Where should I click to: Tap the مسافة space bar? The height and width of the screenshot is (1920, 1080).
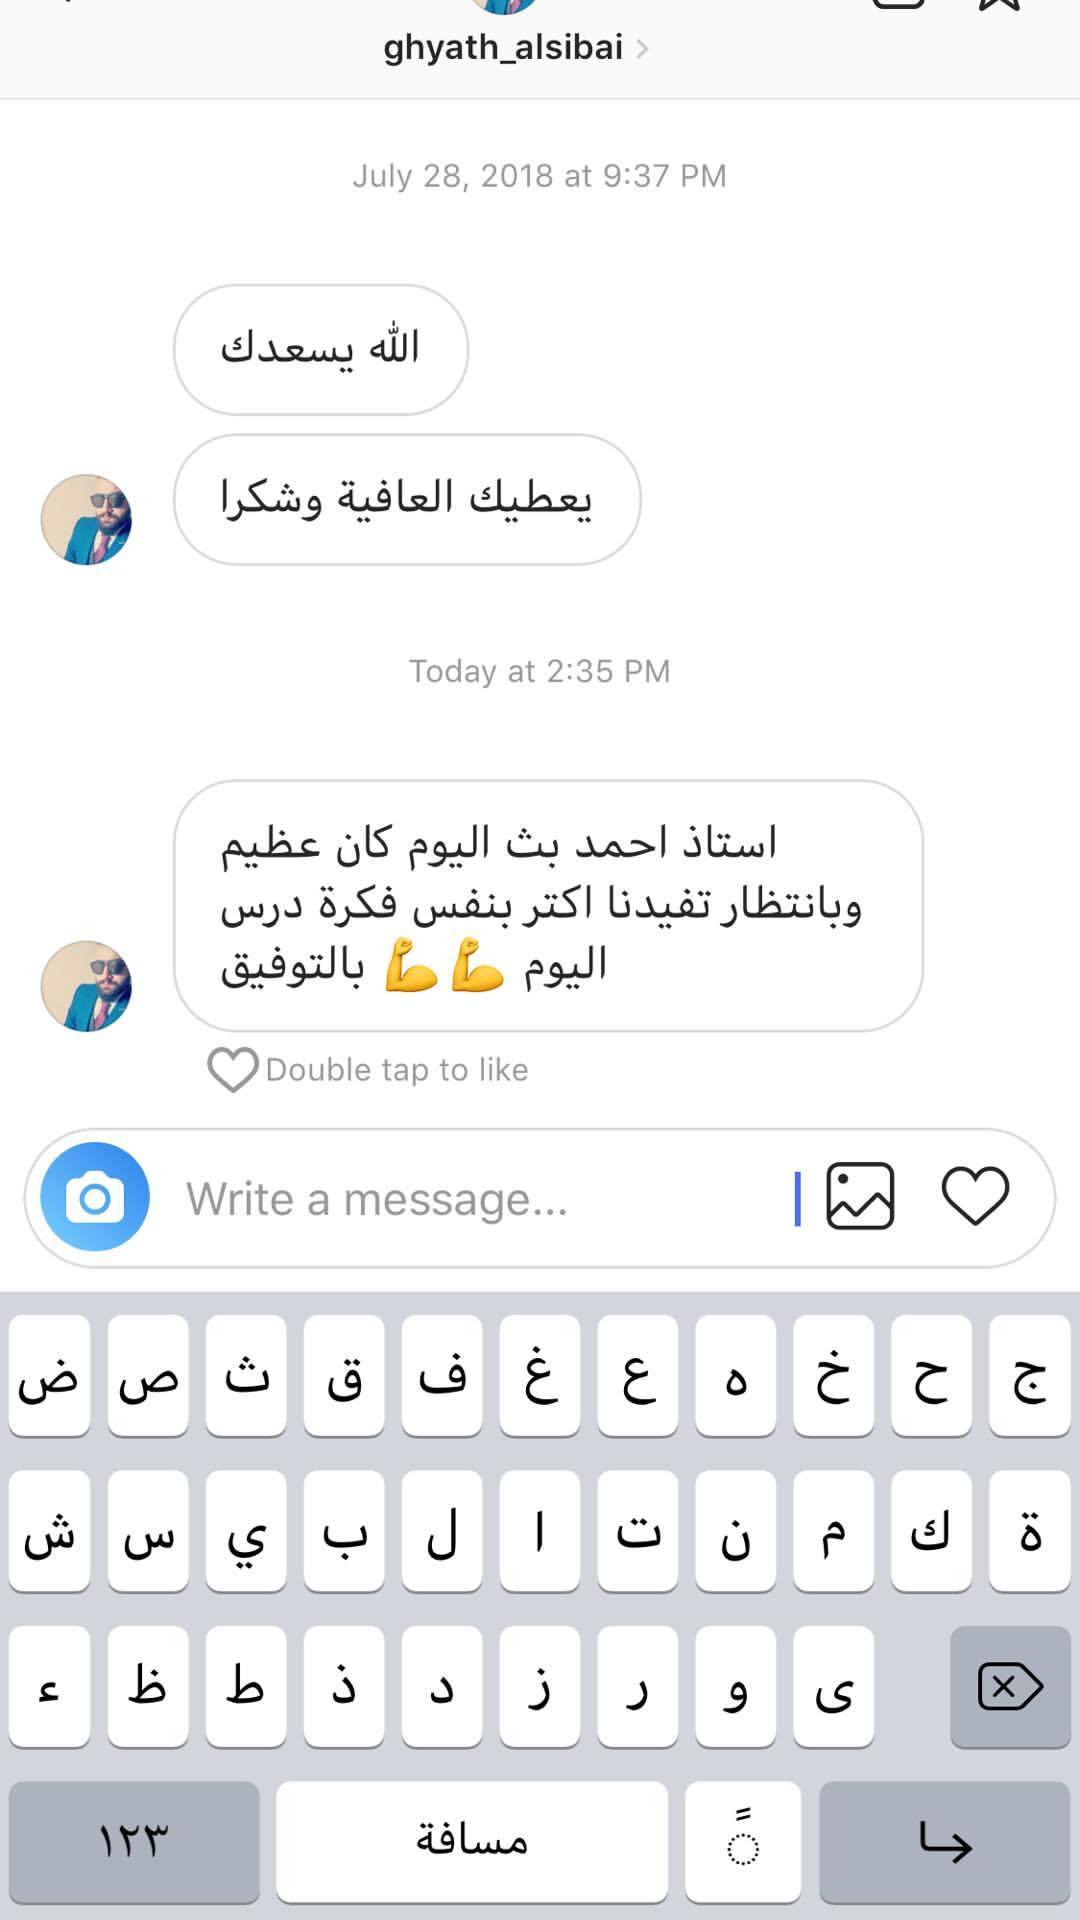click(x=472, y=1841)
